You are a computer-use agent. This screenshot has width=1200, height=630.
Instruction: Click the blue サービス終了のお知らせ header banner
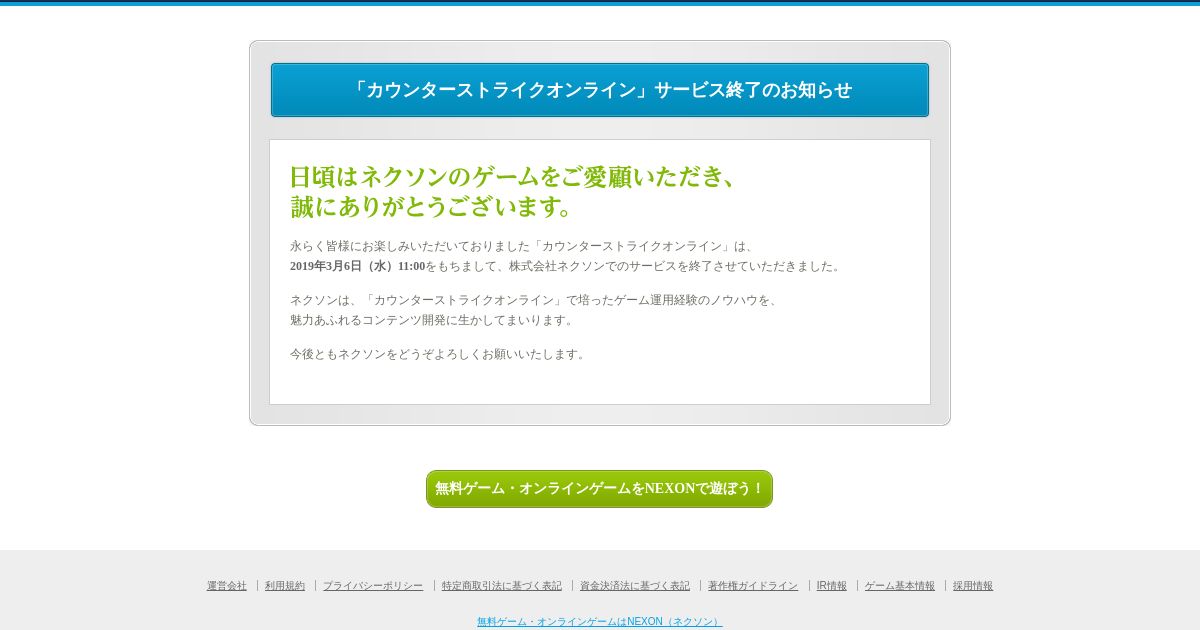tap(600, 90)
